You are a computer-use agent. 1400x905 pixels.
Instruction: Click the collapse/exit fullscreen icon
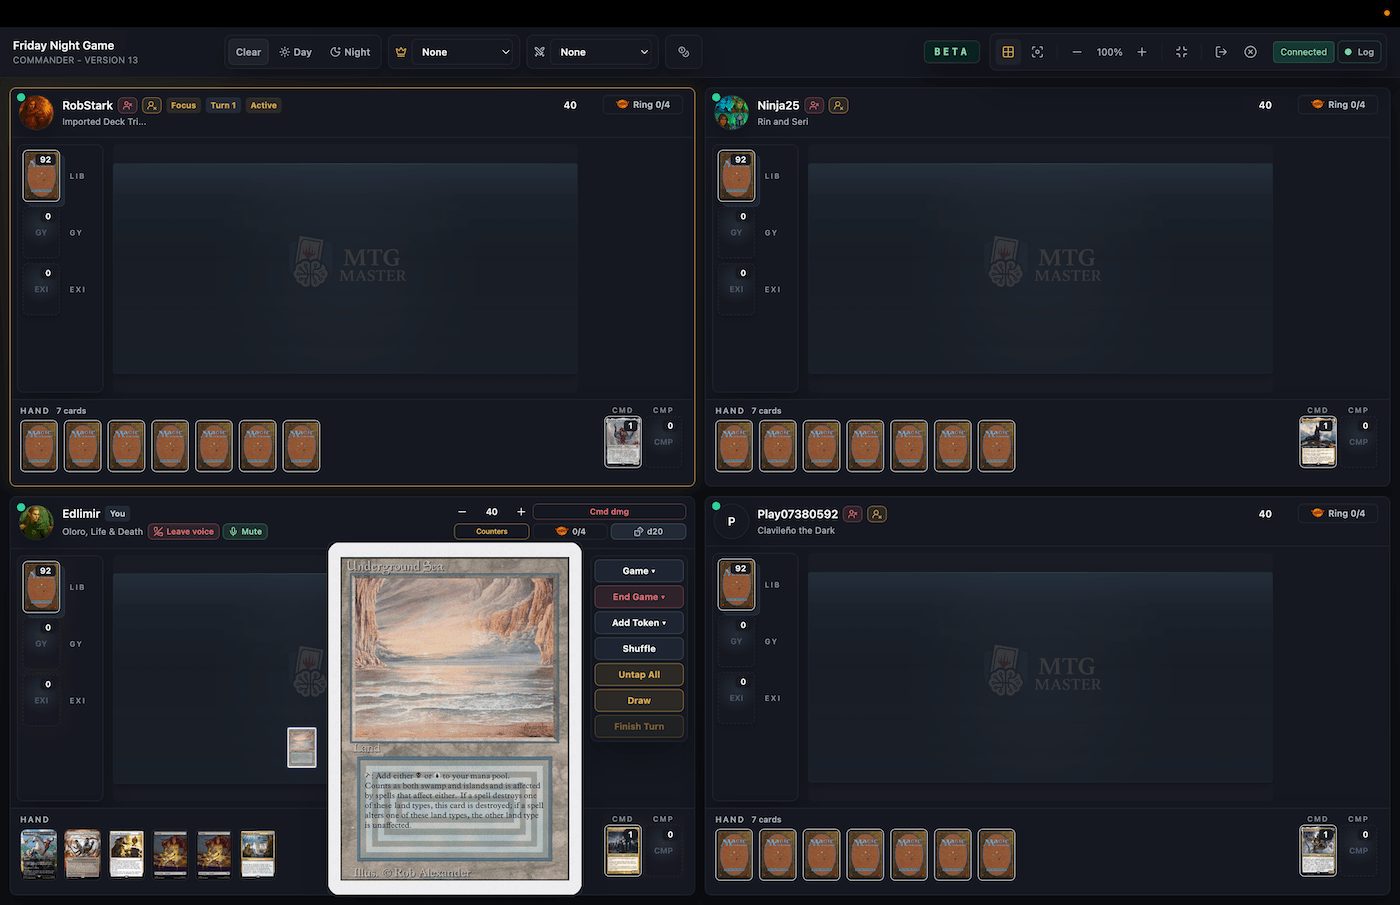[x=1182, y=52]
